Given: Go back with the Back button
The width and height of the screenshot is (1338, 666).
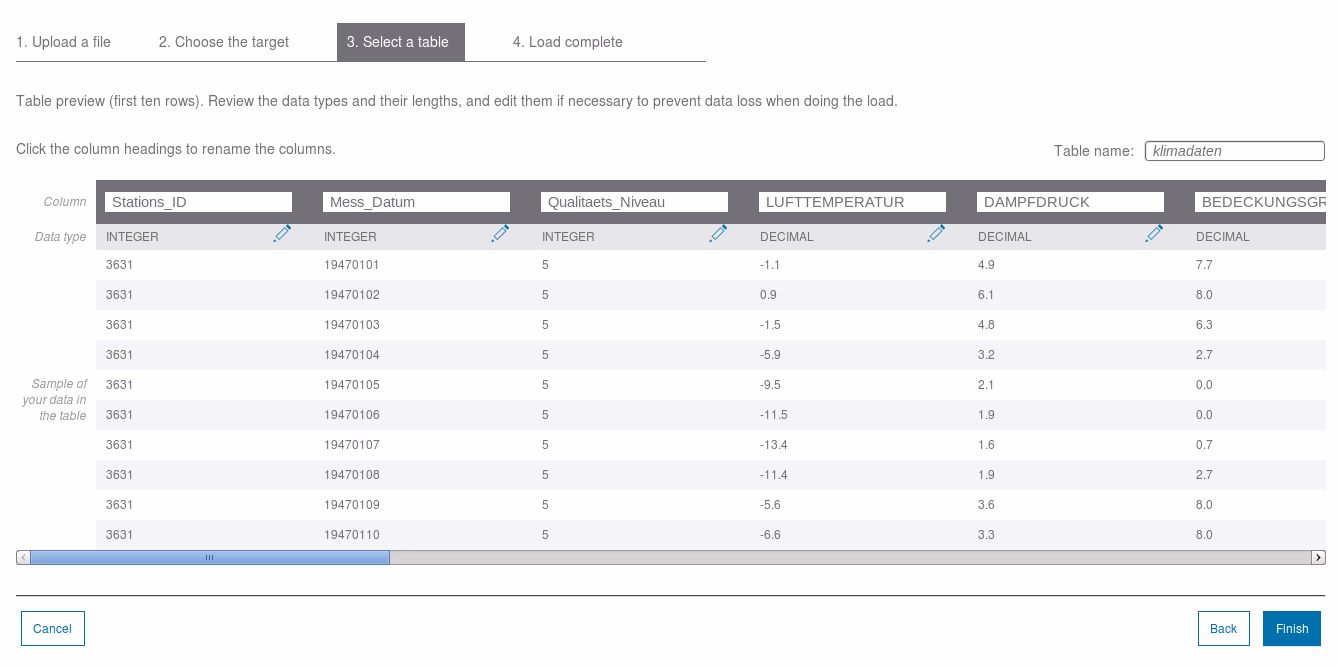Looking at the screenshot, I should click(x=1223, y=629).
